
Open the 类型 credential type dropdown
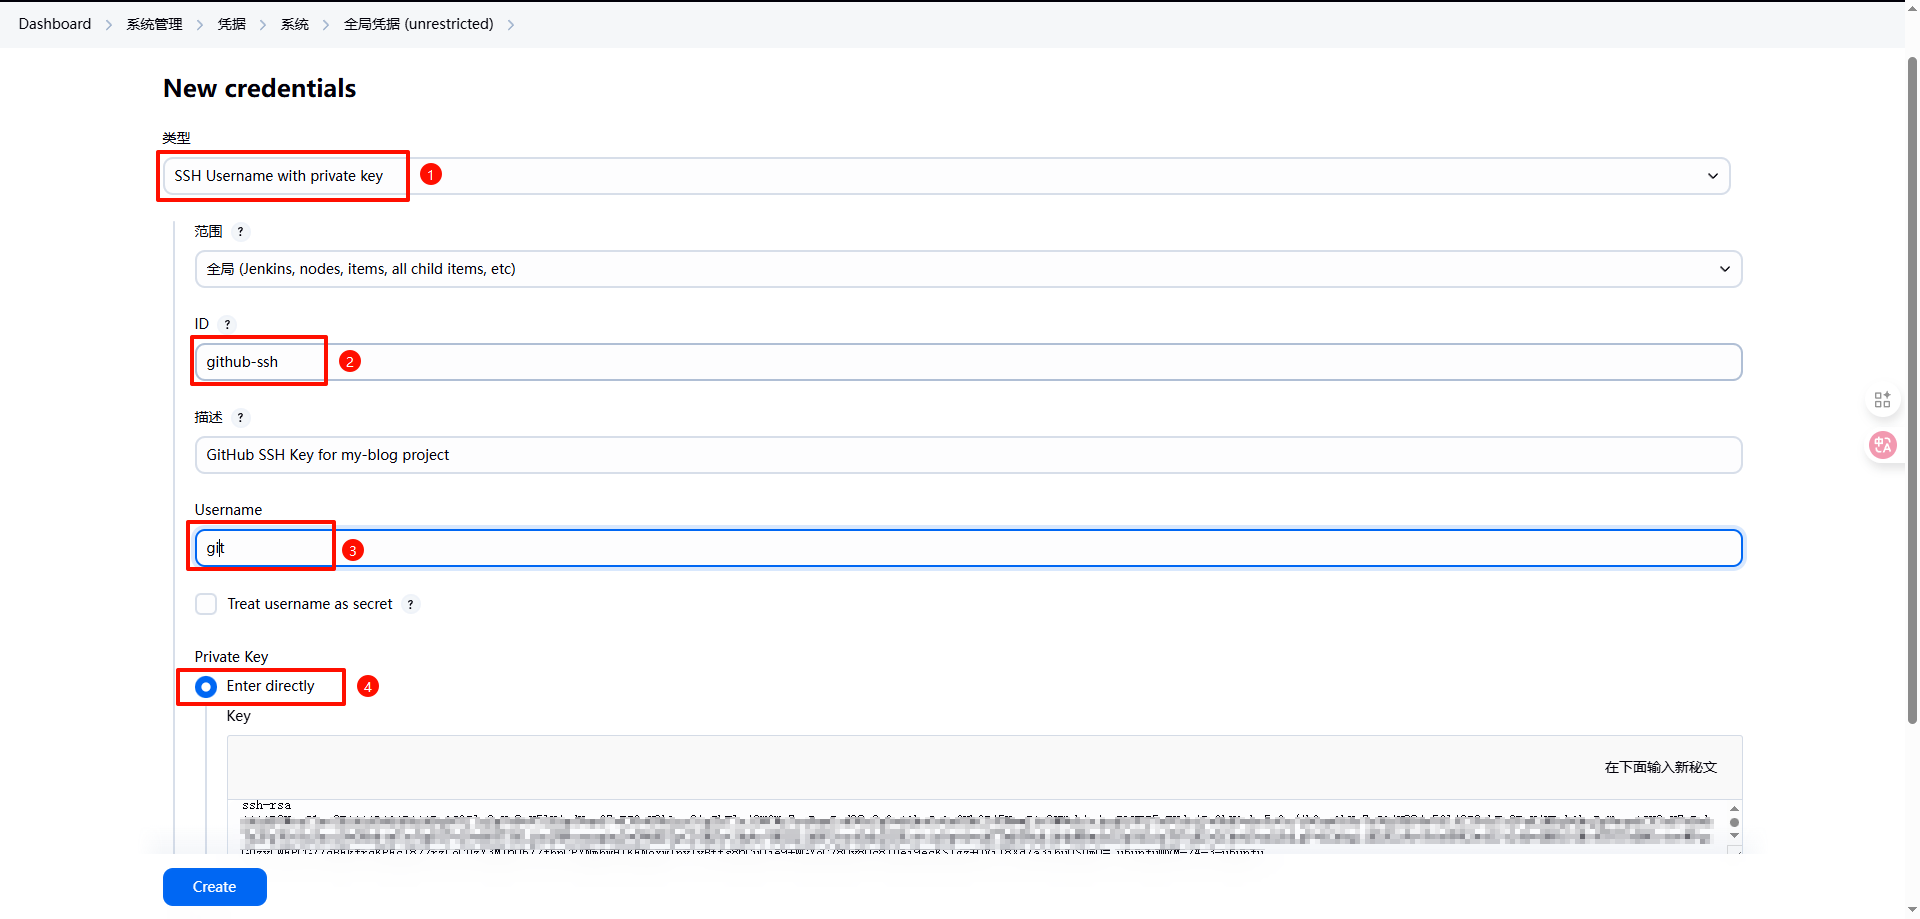coord(945,176)
